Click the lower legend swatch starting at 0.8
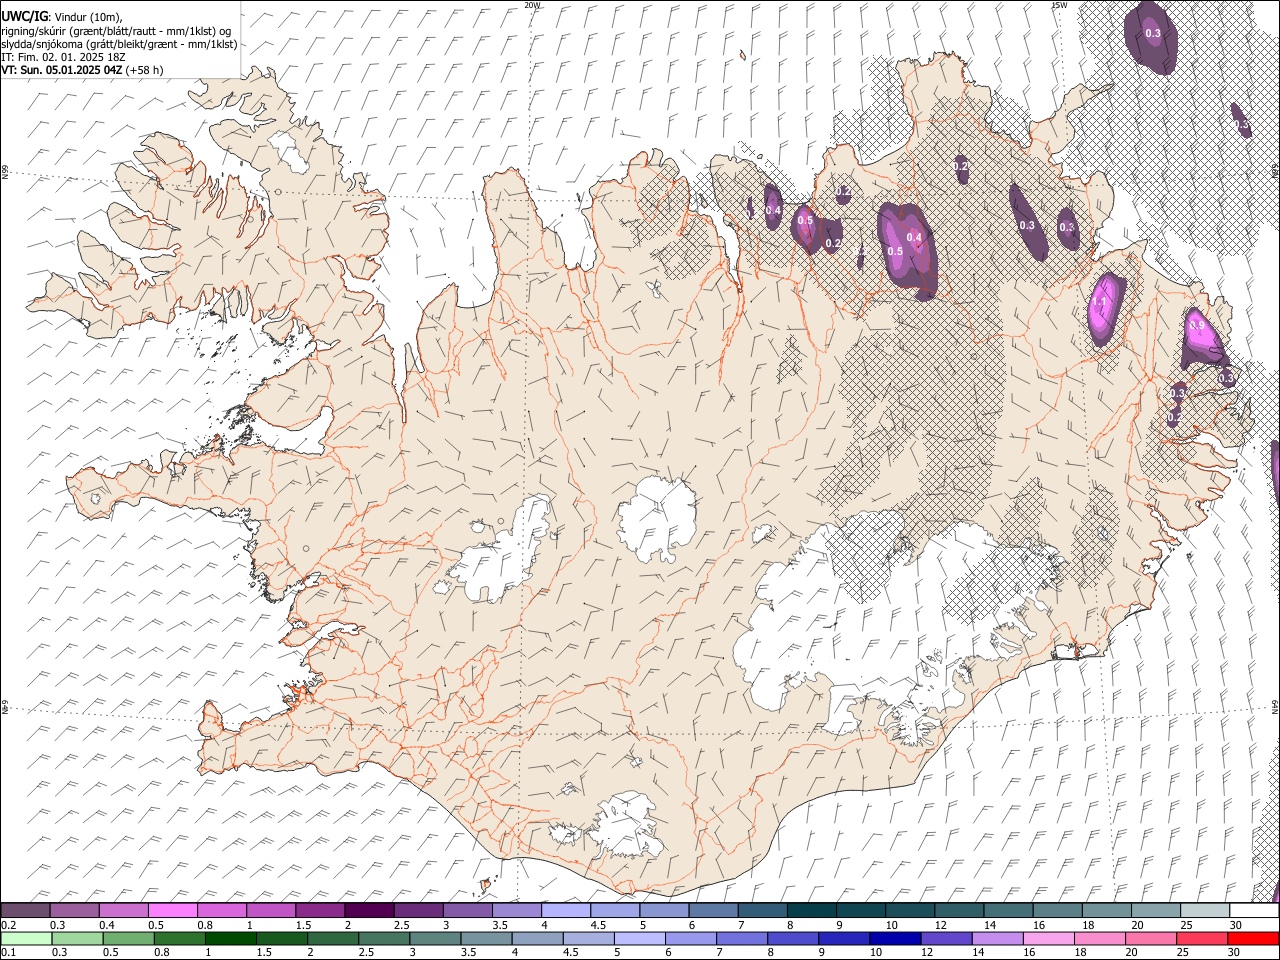The height and width of the screenshot is (960, 1280). point(179,938)
